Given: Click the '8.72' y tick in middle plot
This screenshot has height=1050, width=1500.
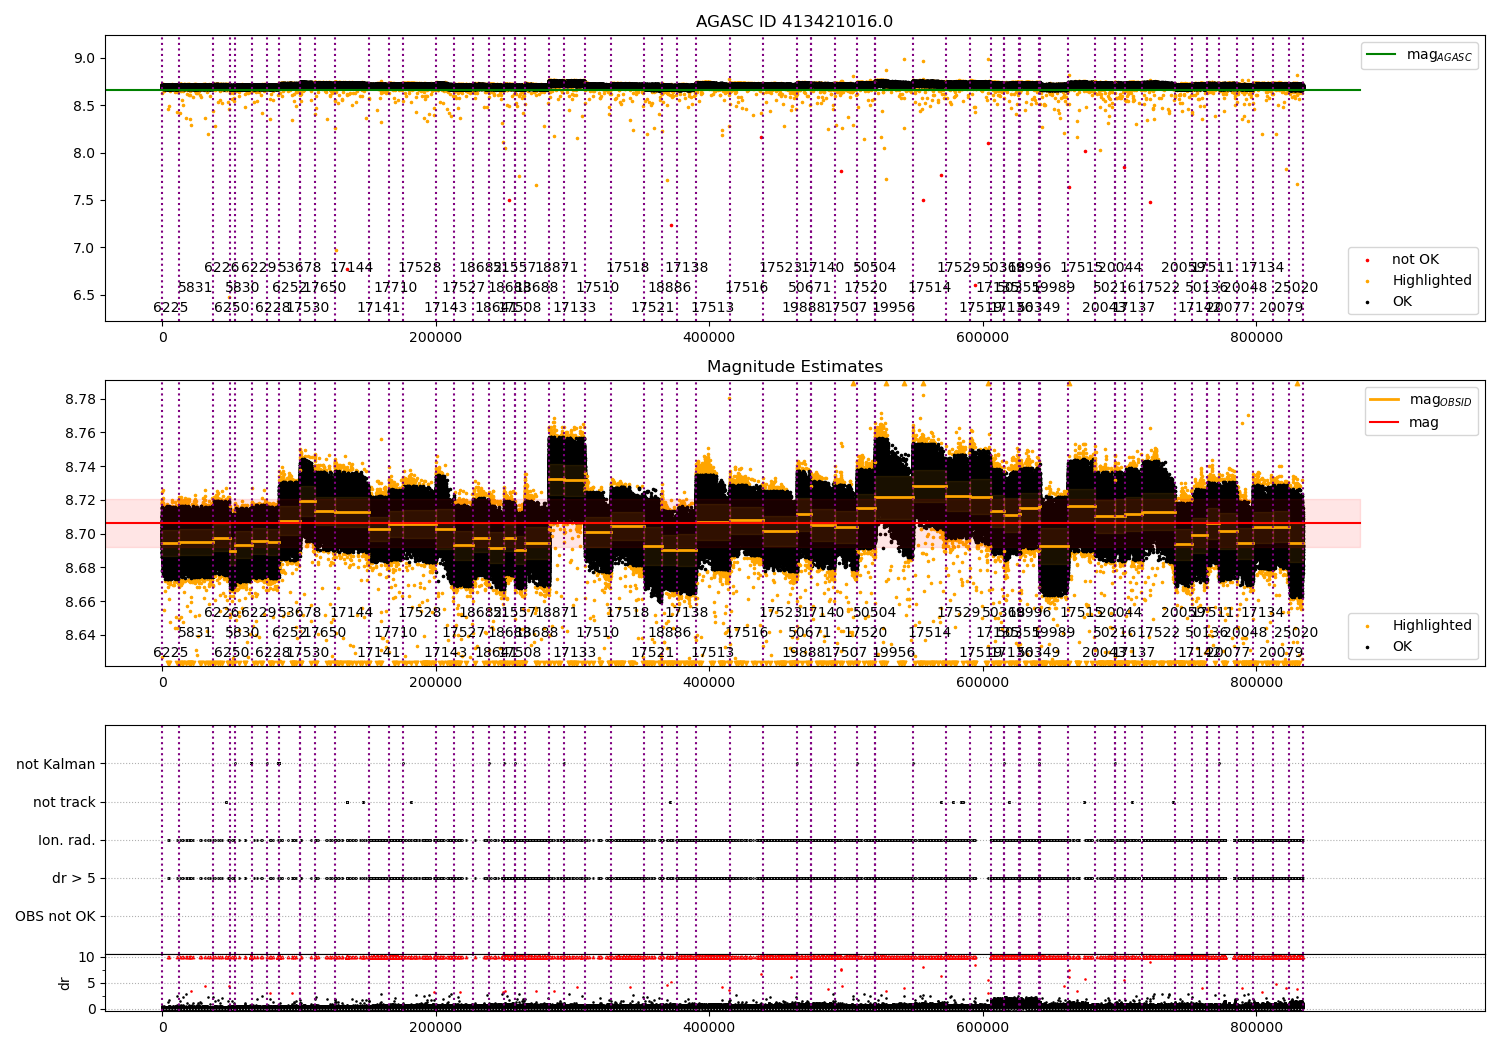Looking at the screenshot, I should pyautogui.click(x=80, y=500).
